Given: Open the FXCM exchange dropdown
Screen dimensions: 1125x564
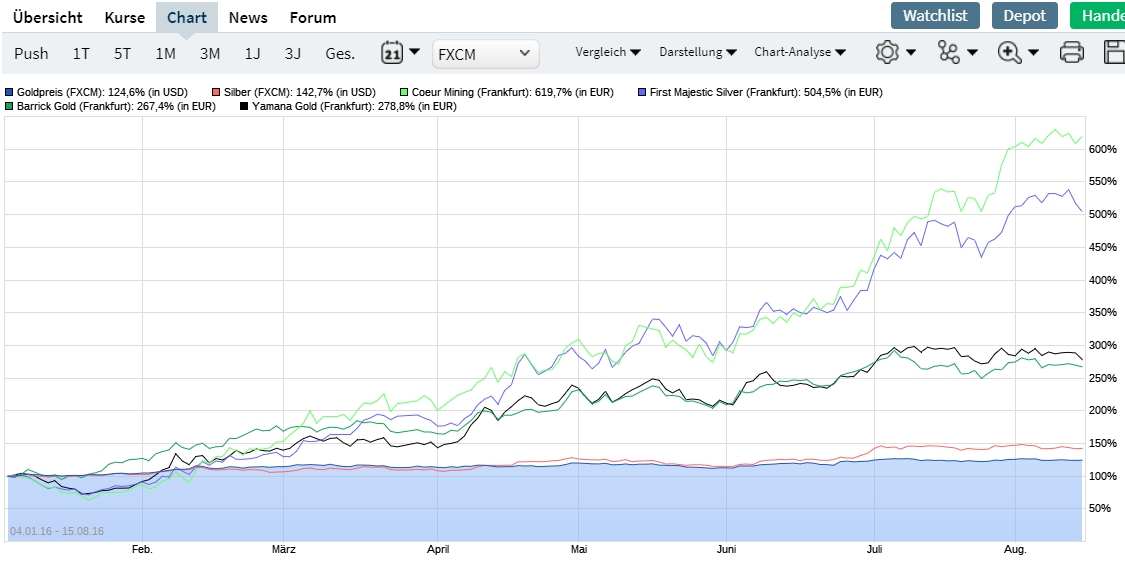Looking at the screenshot, I should point(485,54).
